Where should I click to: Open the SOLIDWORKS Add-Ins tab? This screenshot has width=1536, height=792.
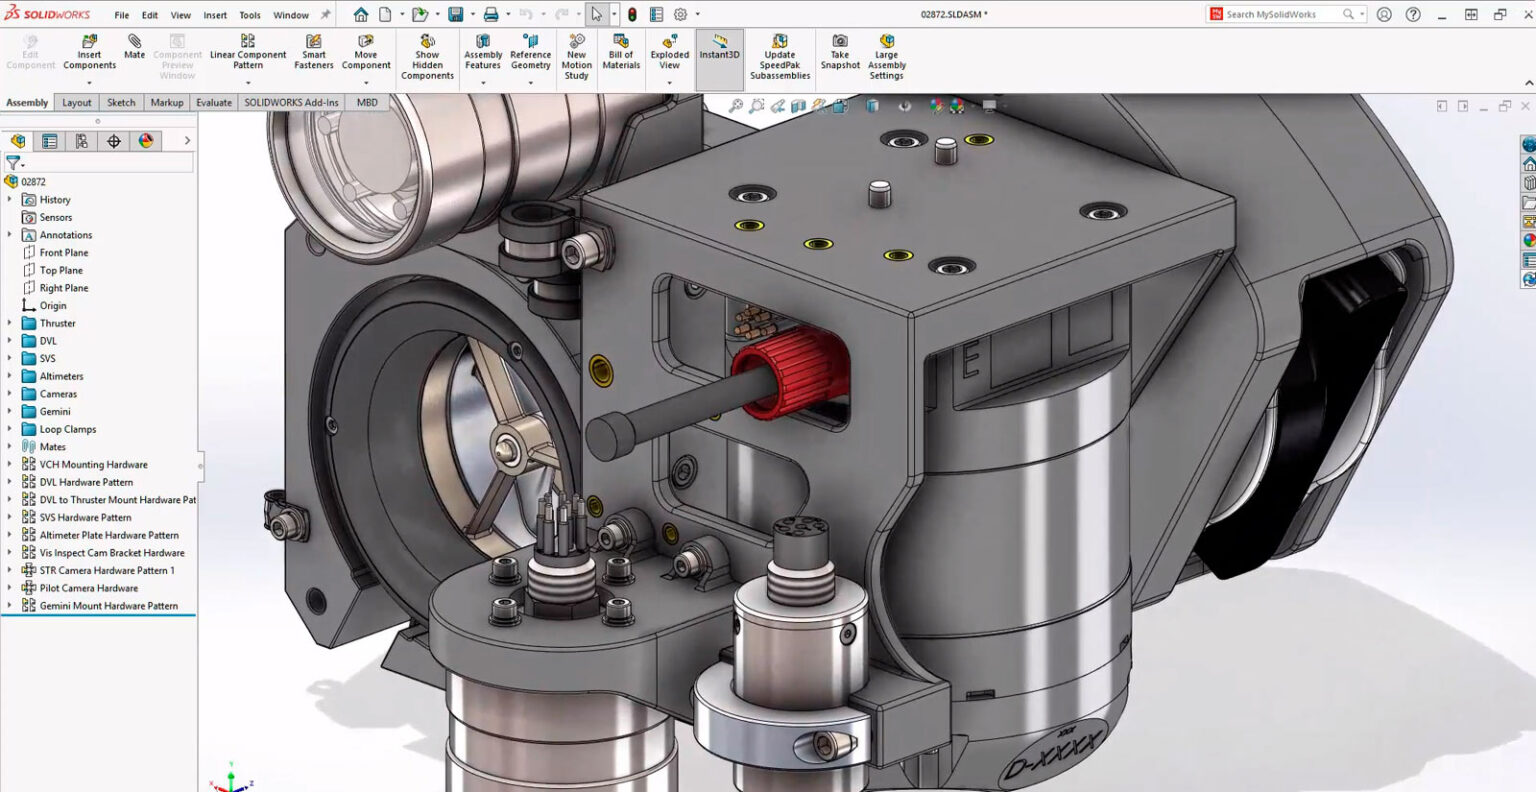click(x=292, y=102)
